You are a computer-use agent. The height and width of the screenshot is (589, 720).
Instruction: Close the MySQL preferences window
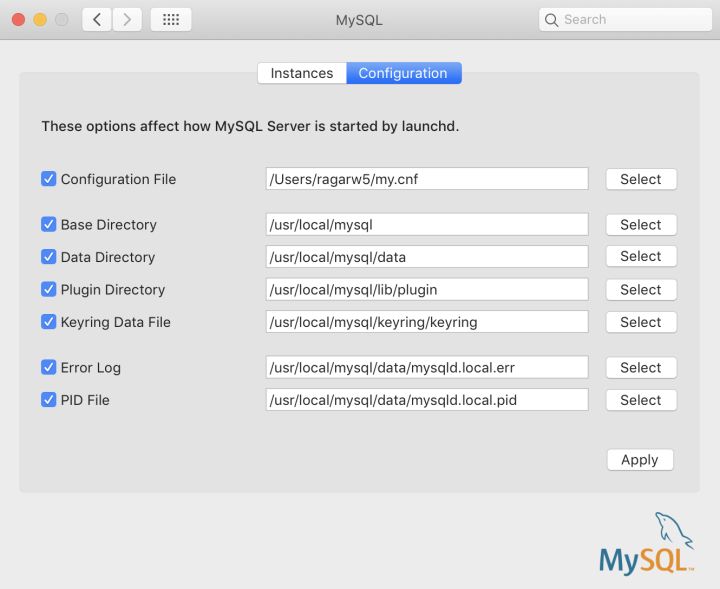click(x=18, y=20)
